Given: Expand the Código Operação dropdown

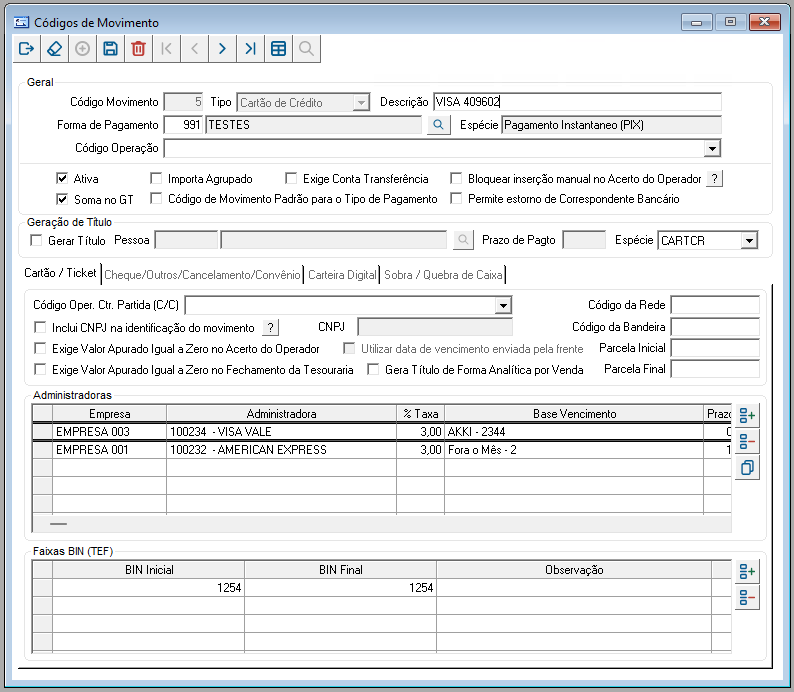Looking at the screenshot, I should [711, 149].
